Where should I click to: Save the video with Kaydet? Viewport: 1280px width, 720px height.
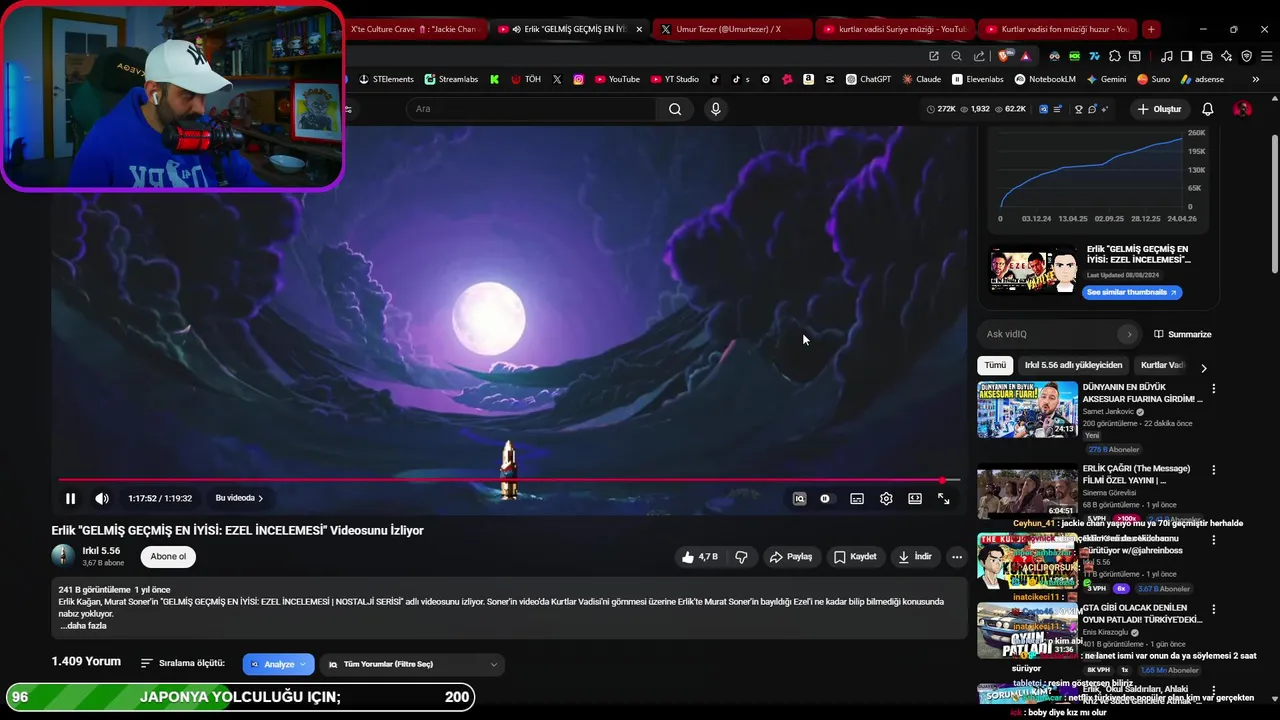[855, 557]
